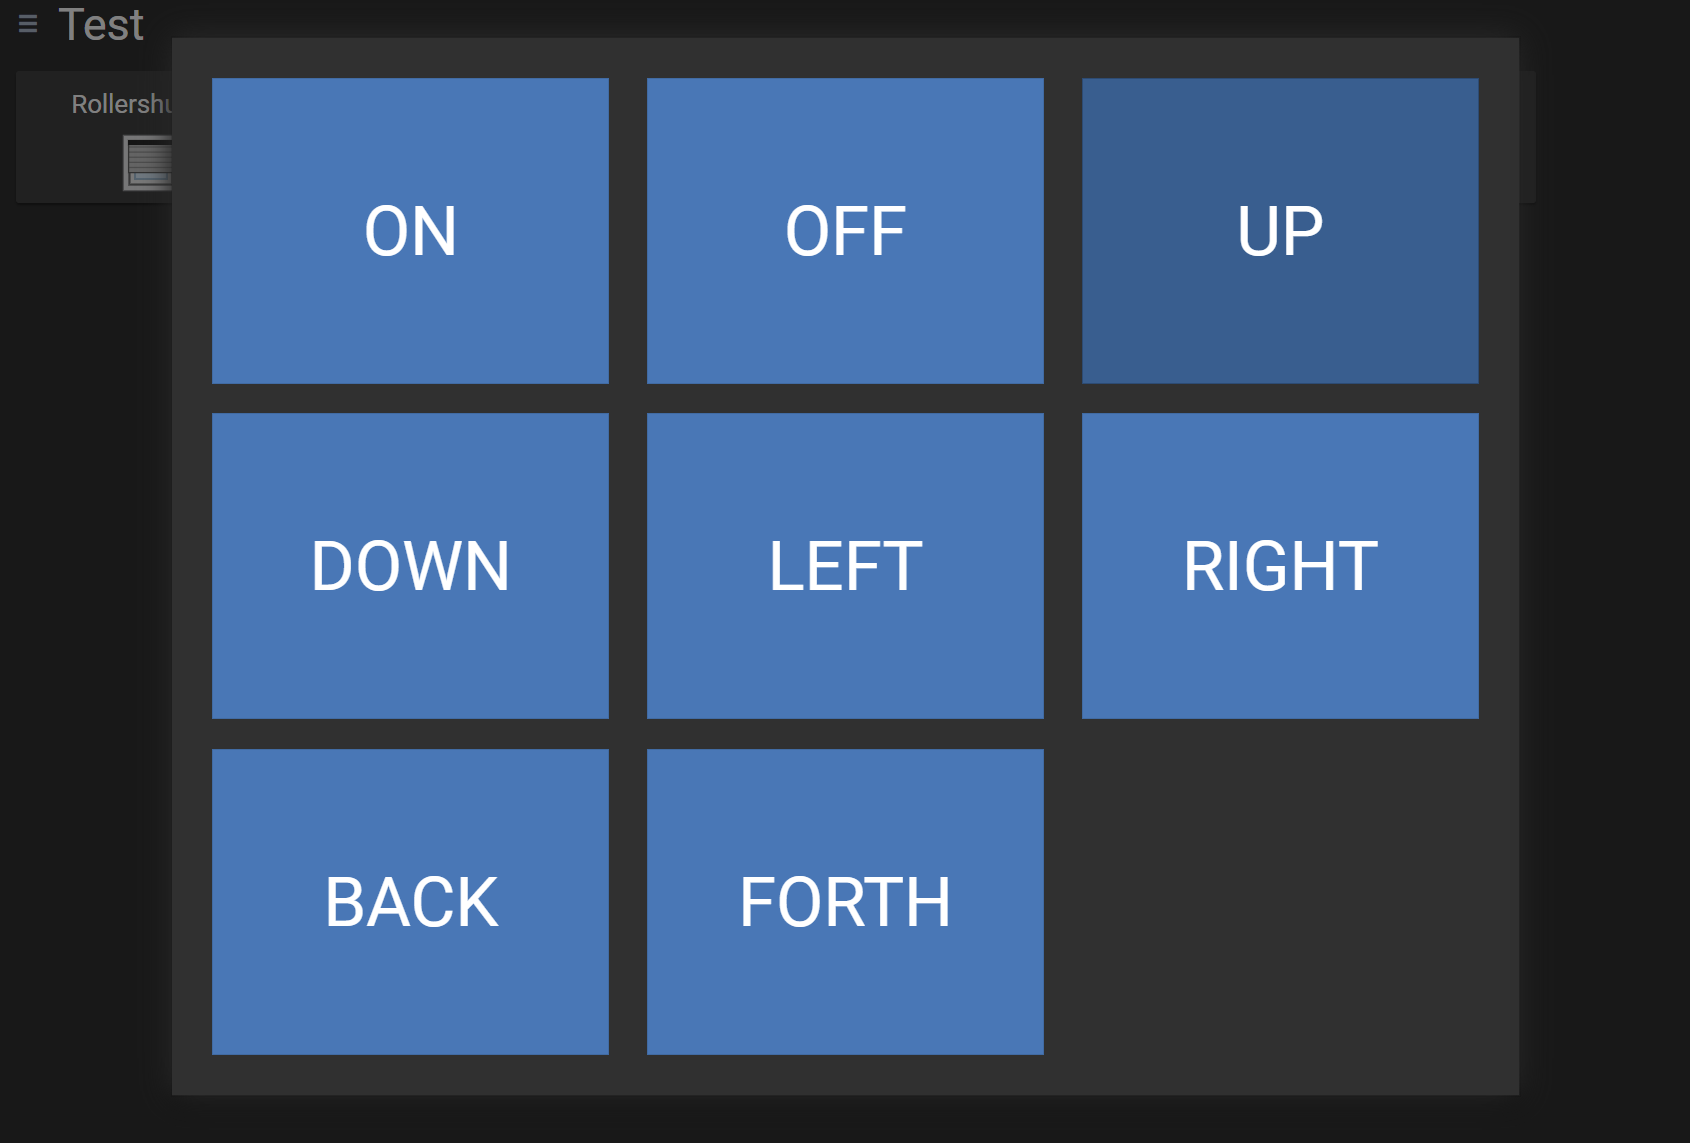The image size is (1690, 1143).
Task: Click the empty cell beside FORTH
Action: [1280, 902]
